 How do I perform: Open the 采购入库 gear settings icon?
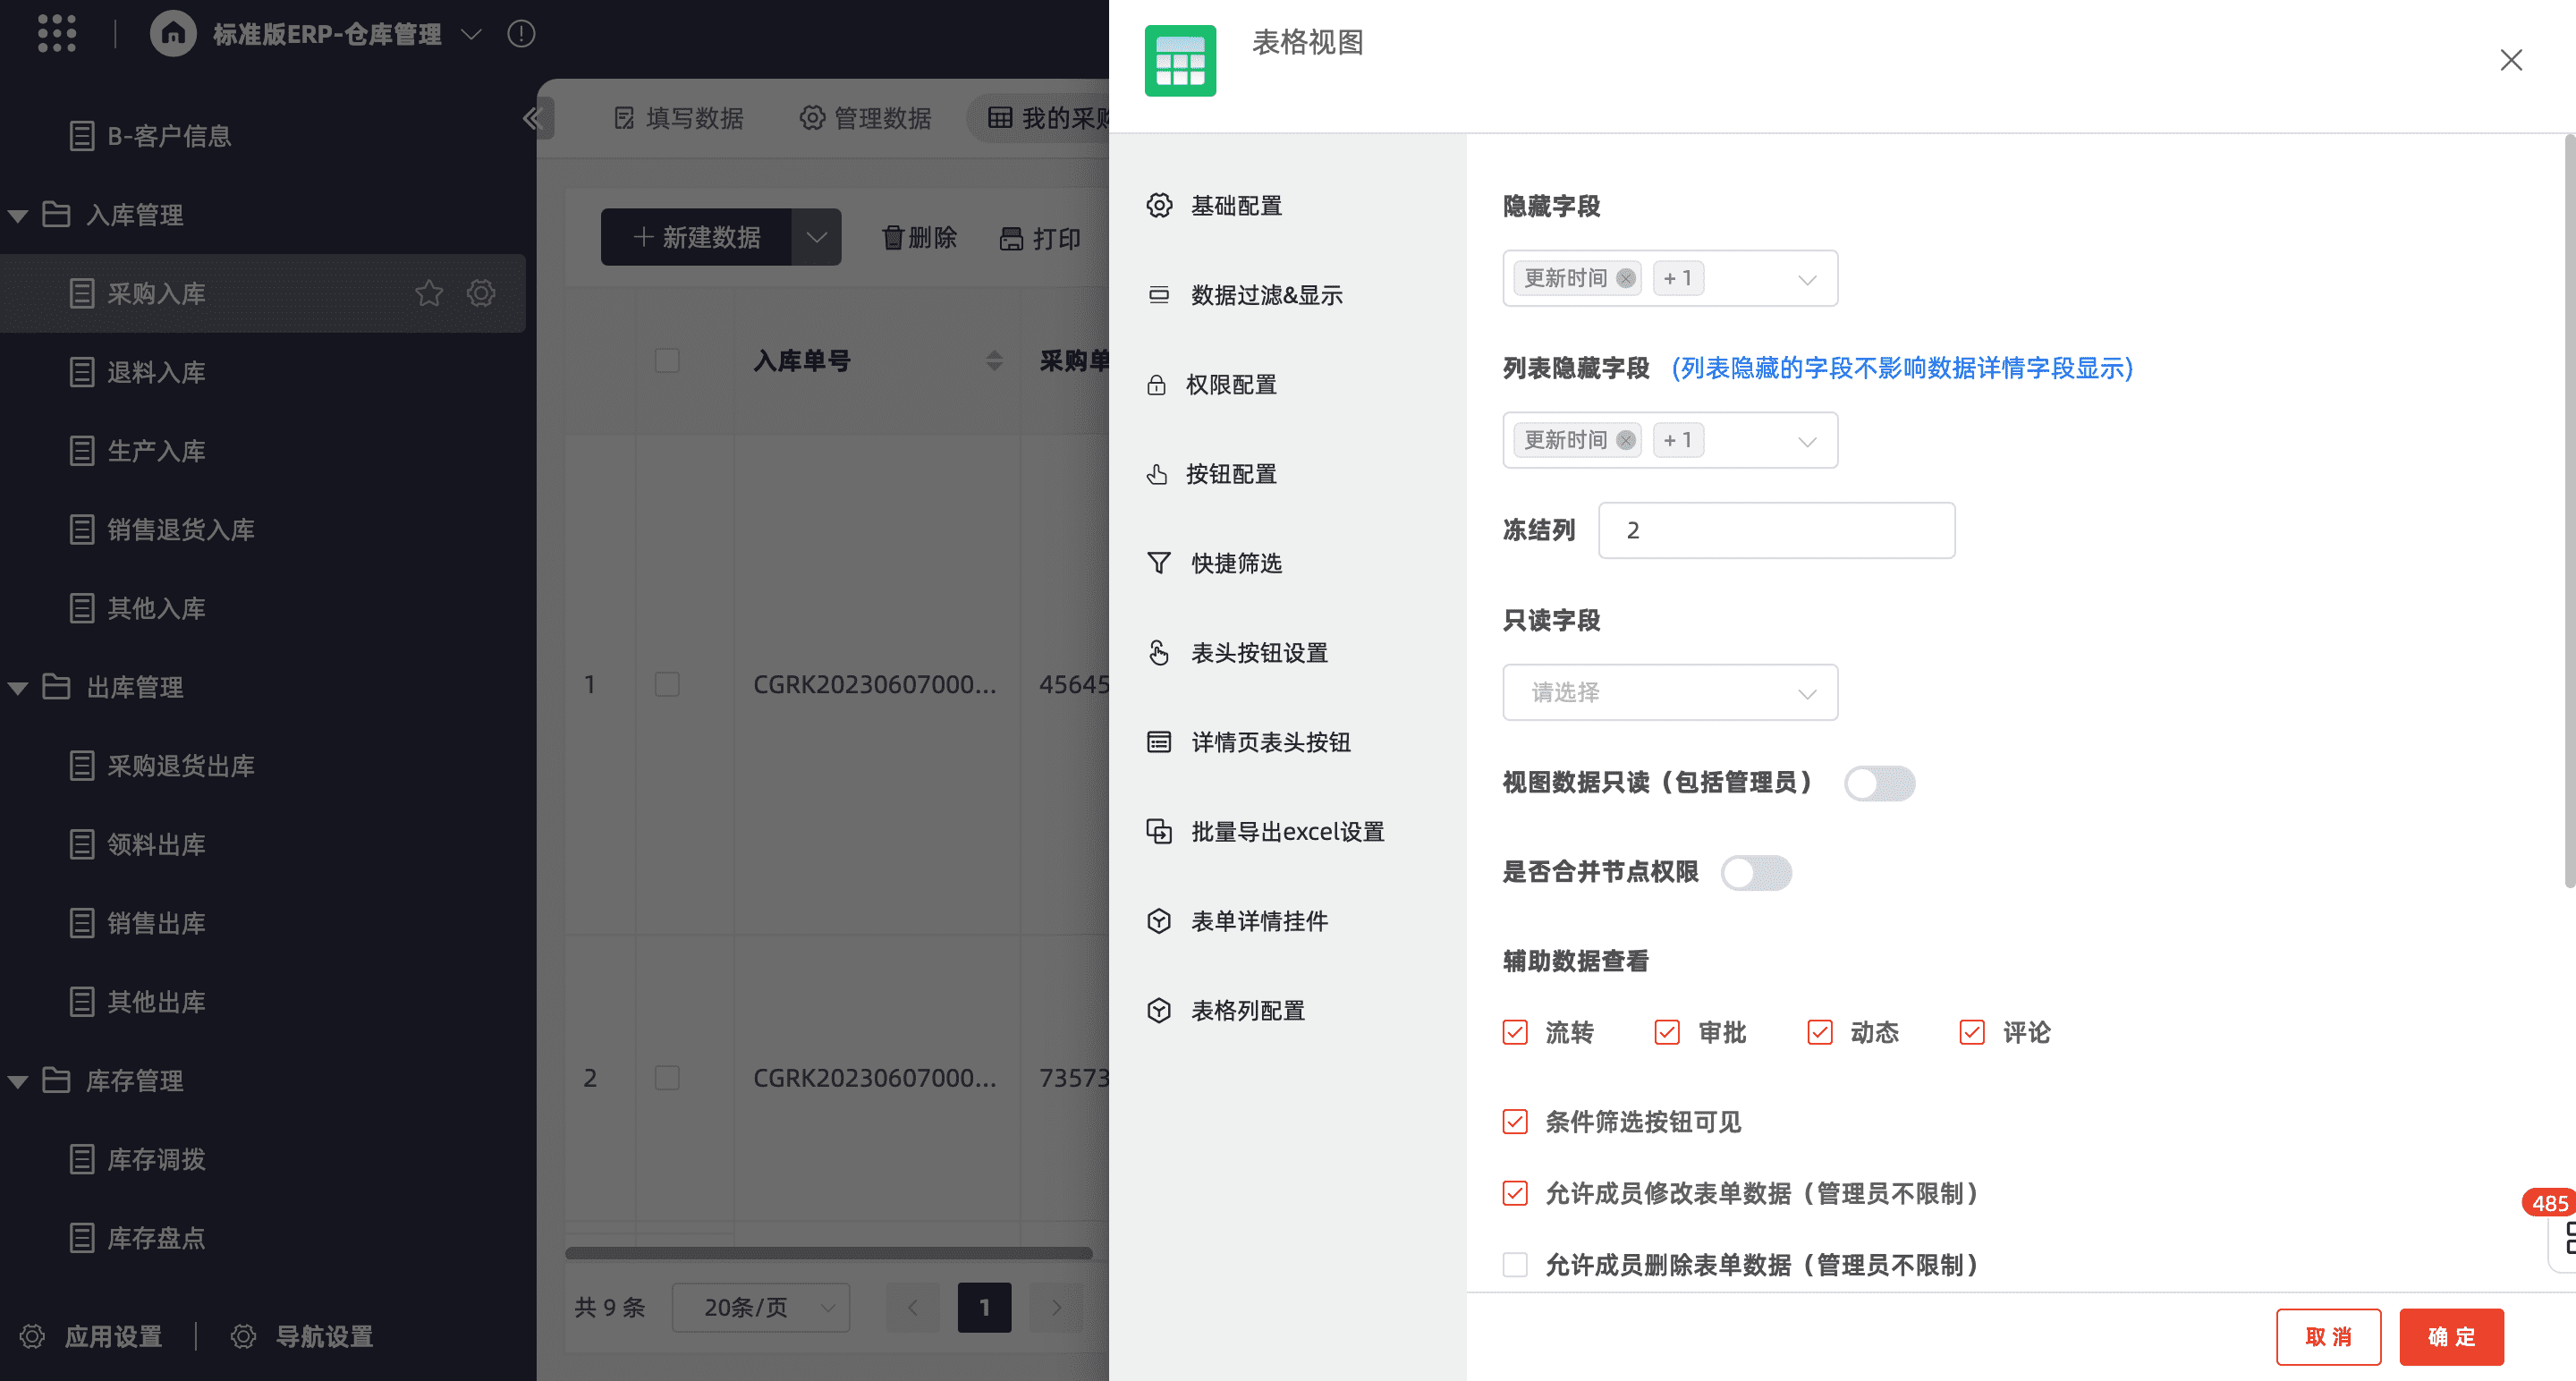(481, 293)
